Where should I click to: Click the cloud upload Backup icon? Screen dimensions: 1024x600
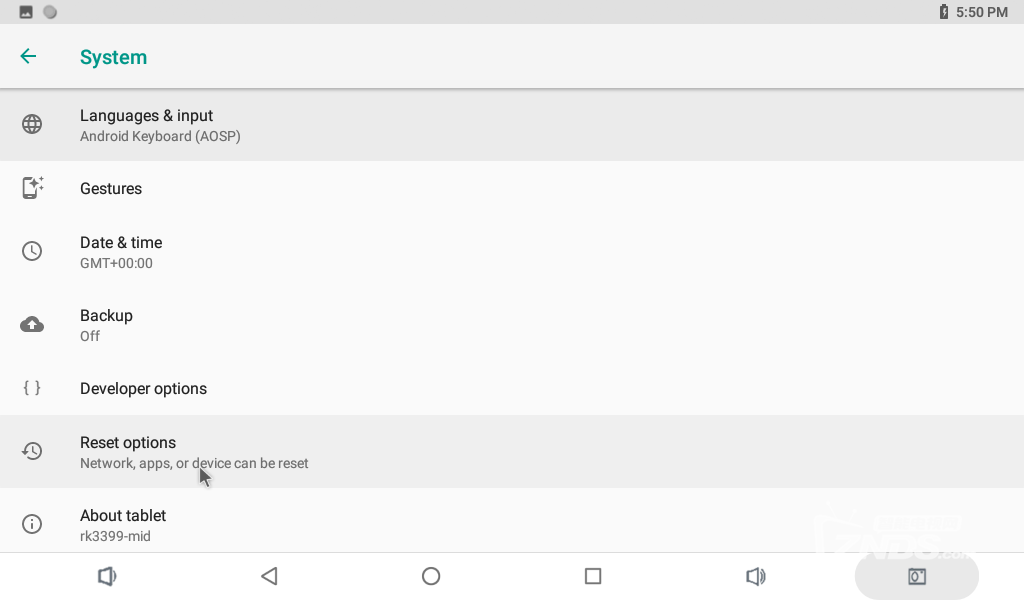click(x=32, y=324)
